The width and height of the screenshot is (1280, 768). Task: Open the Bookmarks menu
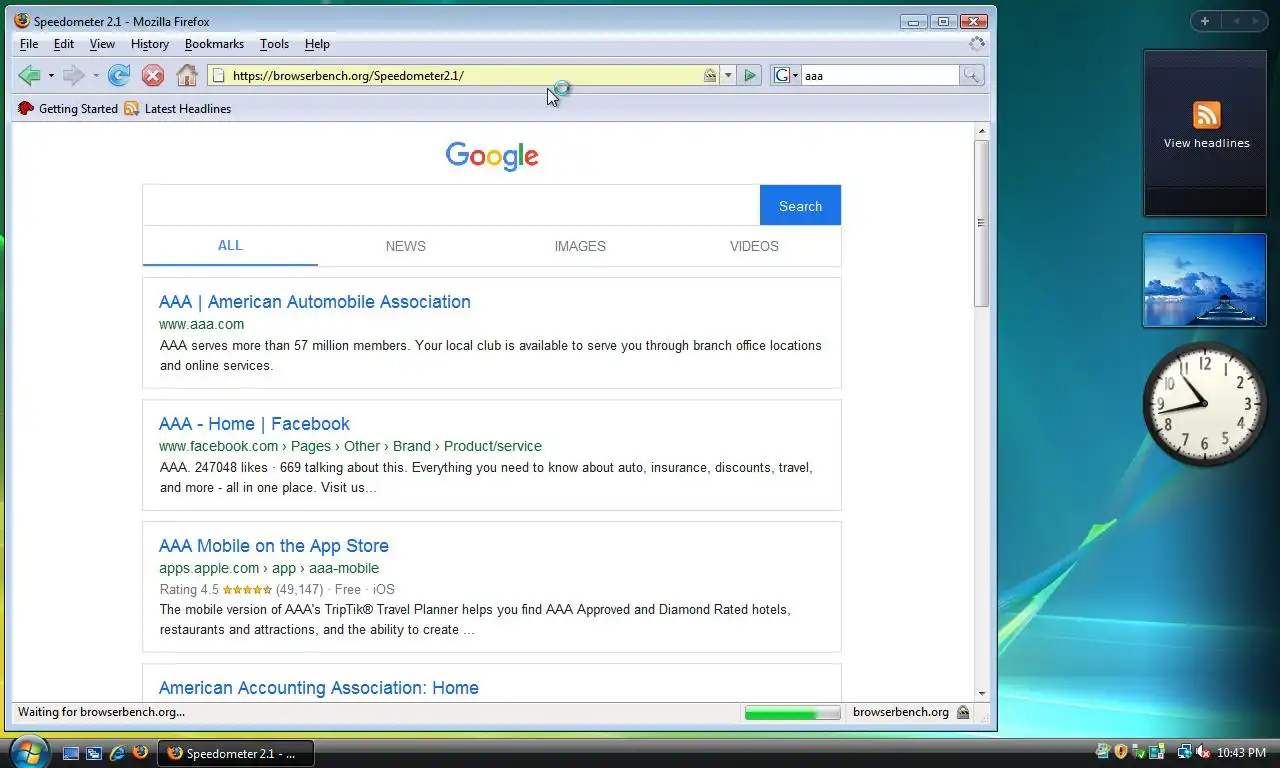pos(214,44)
